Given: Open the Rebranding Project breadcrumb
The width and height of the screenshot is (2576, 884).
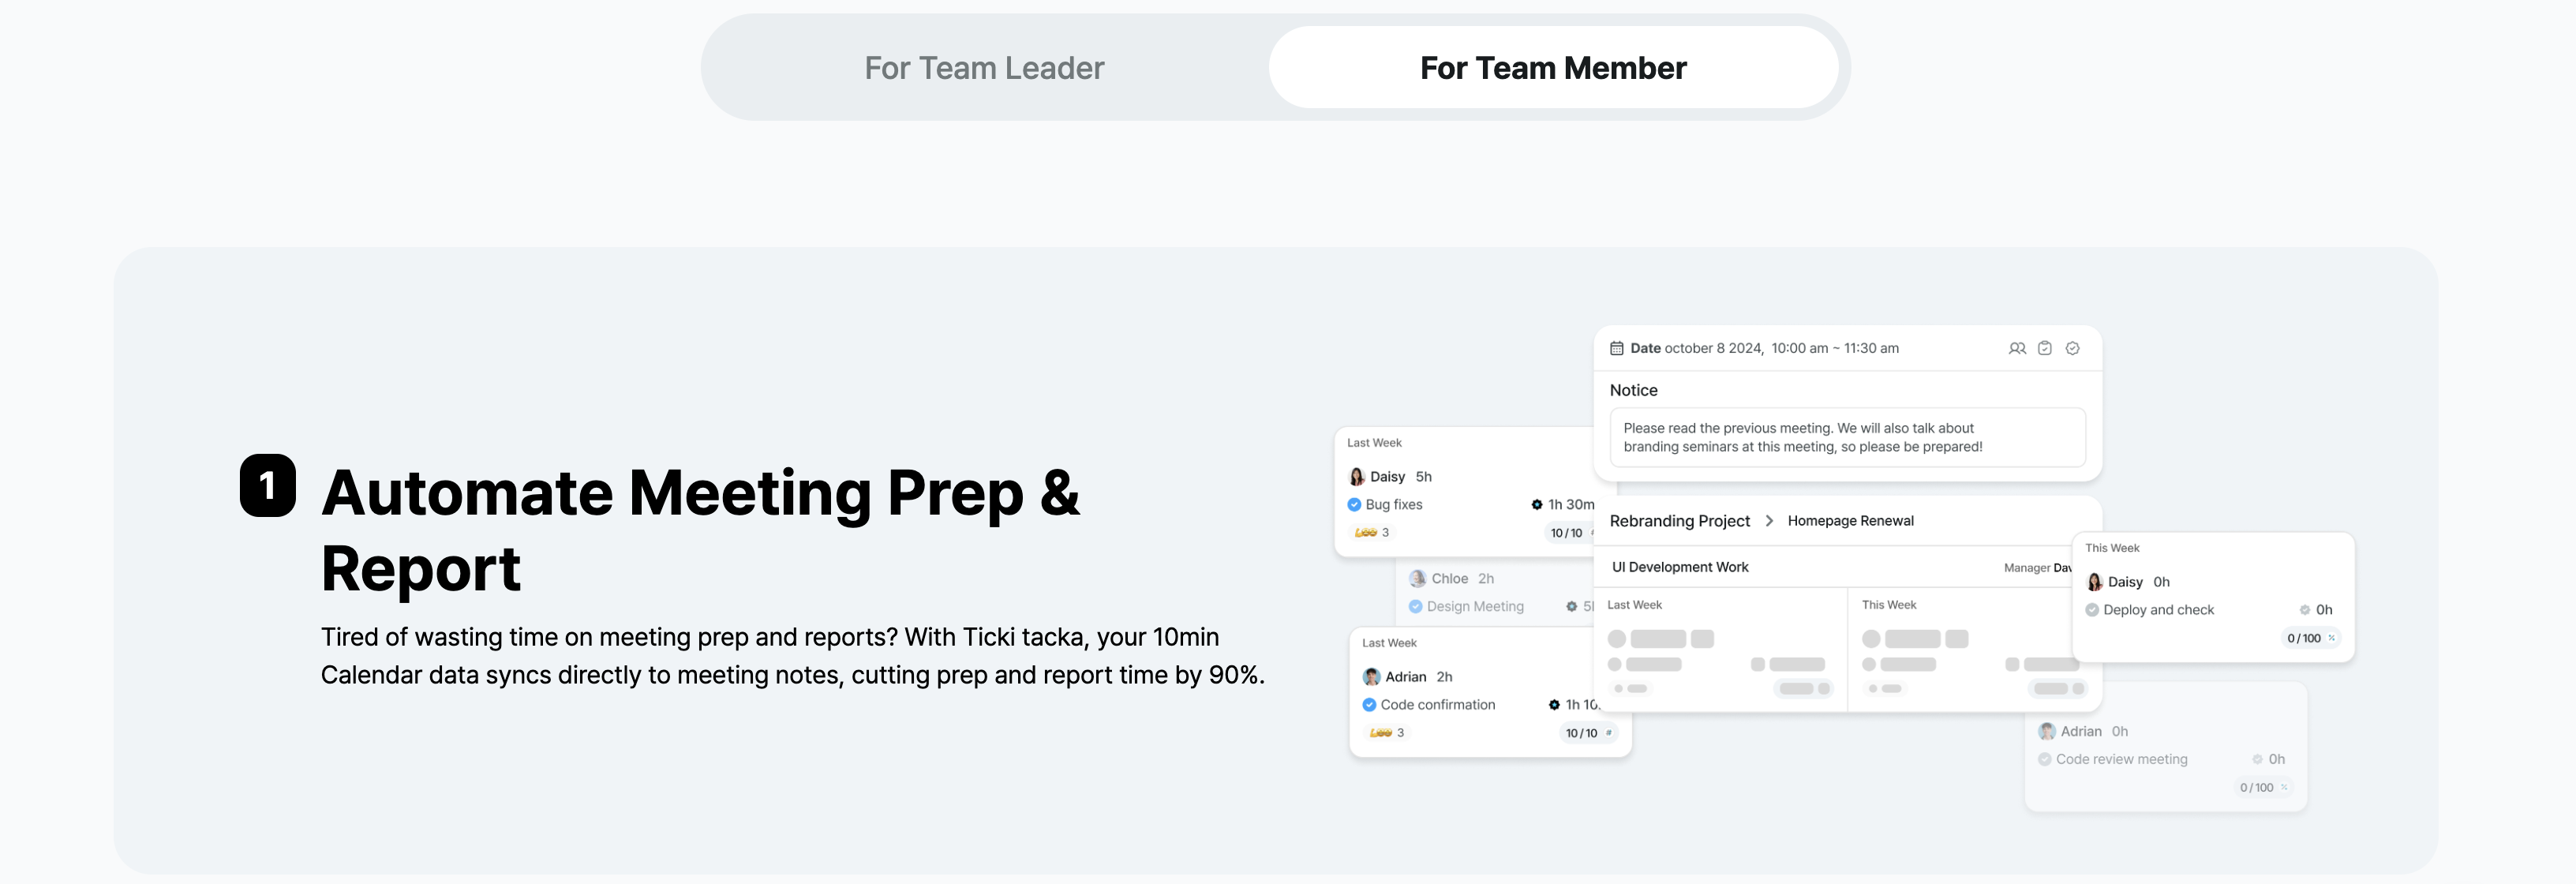Looking at the screenshot, I should 1680,521.
